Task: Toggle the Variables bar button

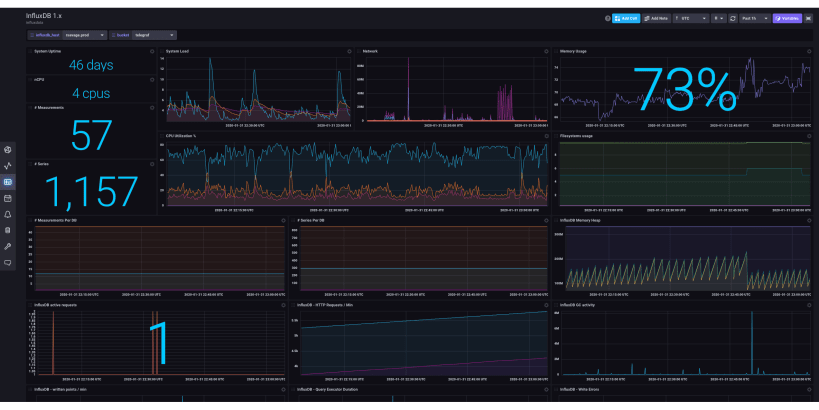Action: [x=786, y=18]
